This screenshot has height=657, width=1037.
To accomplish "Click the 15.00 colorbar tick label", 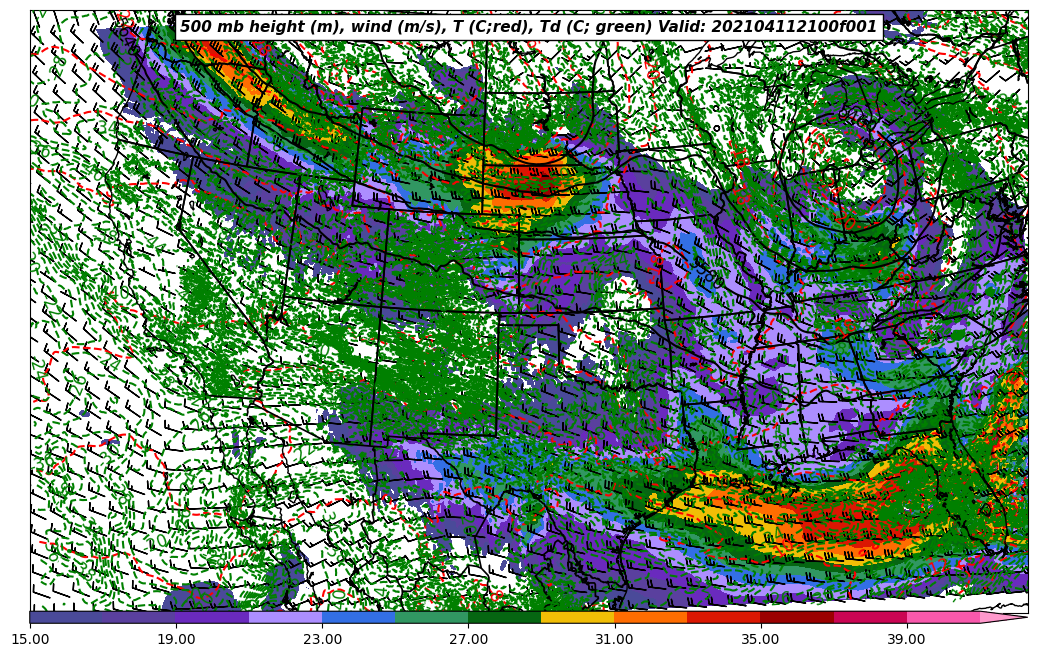I will (30, 638).
